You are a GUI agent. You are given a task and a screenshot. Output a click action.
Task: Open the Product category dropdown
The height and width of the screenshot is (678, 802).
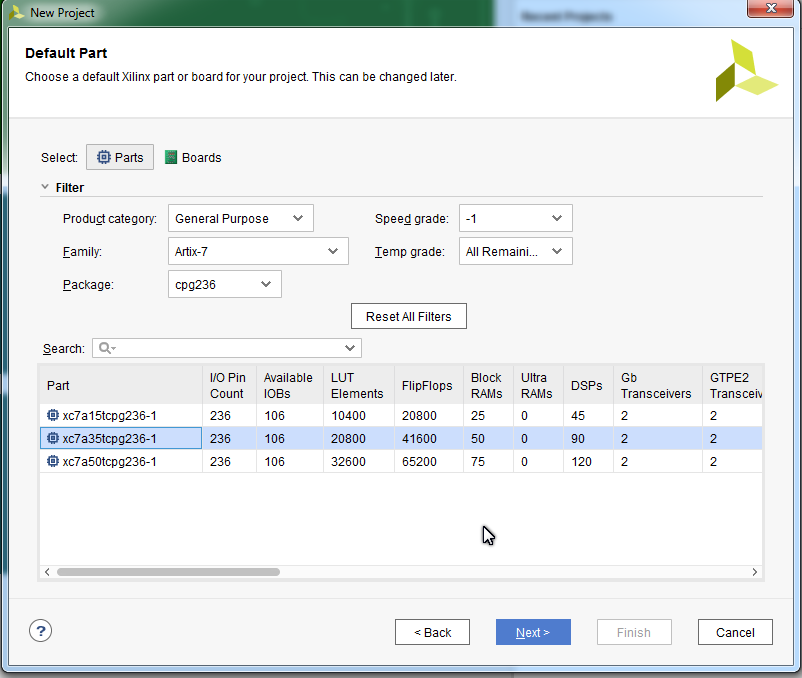click(x=240, y=218)
